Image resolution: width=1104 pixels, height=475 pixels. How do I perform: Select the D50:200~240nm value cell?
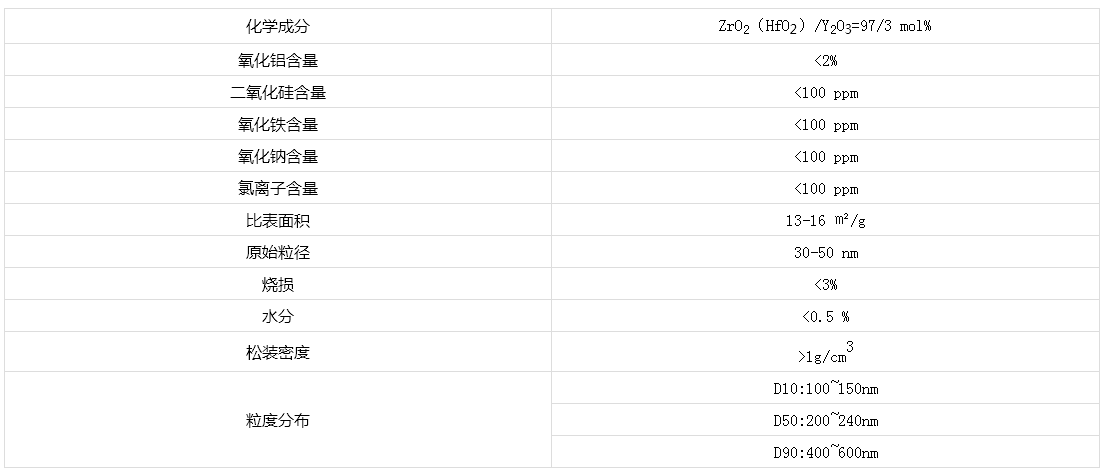pos(825,421)
